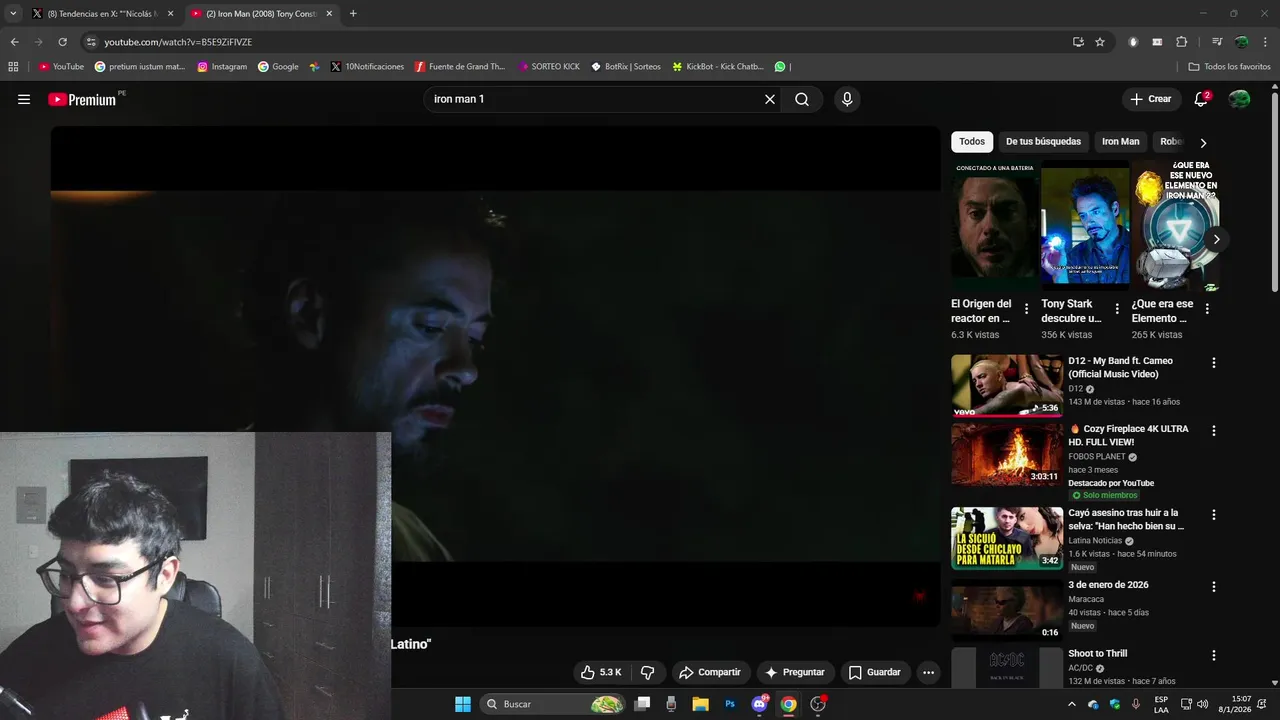Select Iron Man filter chip
Image resolution: width=1280 pixels, height=720 pixels.
coord(1121,142)
